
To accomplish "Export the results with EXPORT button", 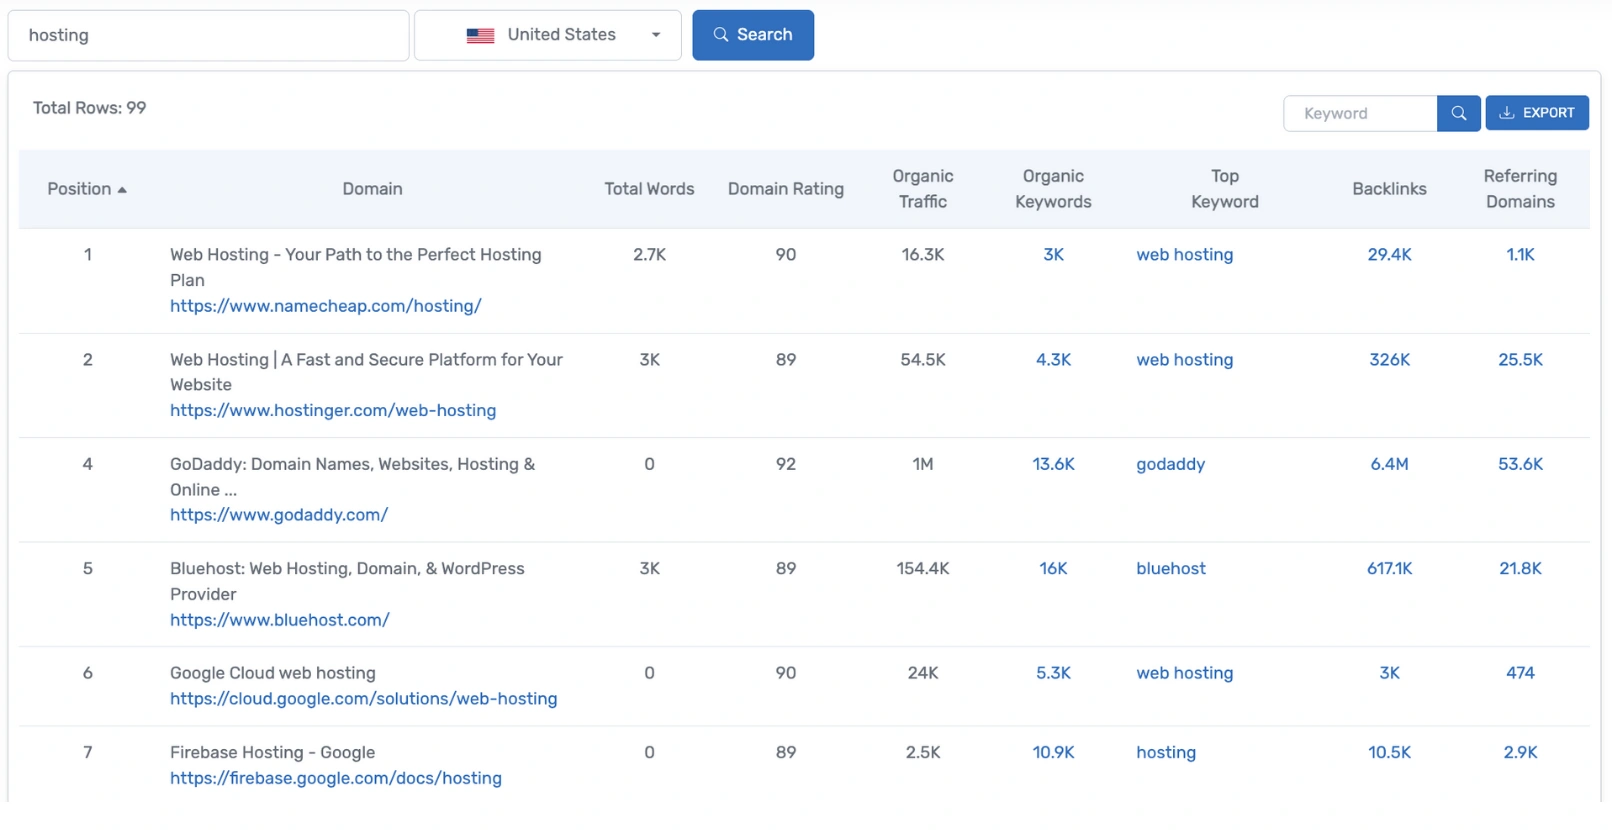I will 1537,113.
